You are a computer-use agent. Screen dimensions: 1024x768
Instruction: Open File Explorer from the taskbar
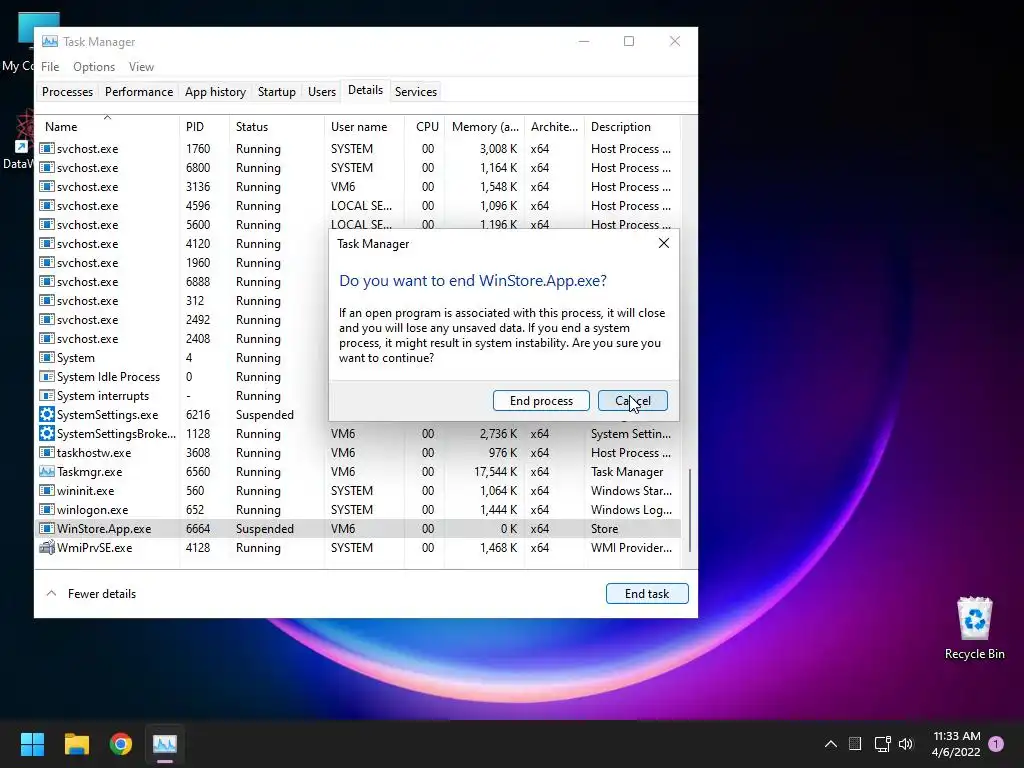[76, 744]
